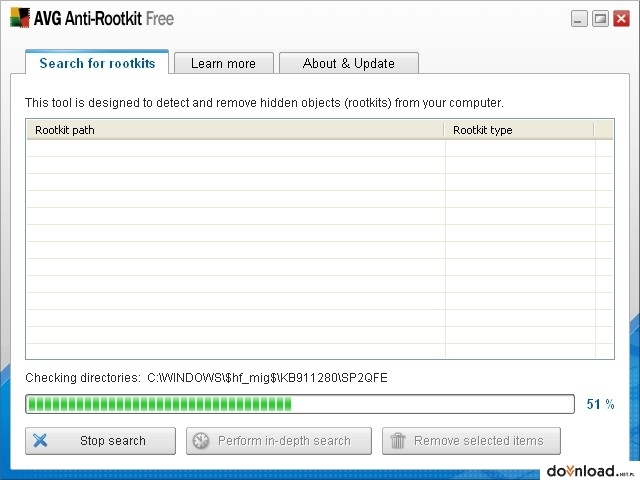Image resolution: width=640 pixels, height=480 pixels.
Task: Click Remove selected items text
Action: (479, 441)
